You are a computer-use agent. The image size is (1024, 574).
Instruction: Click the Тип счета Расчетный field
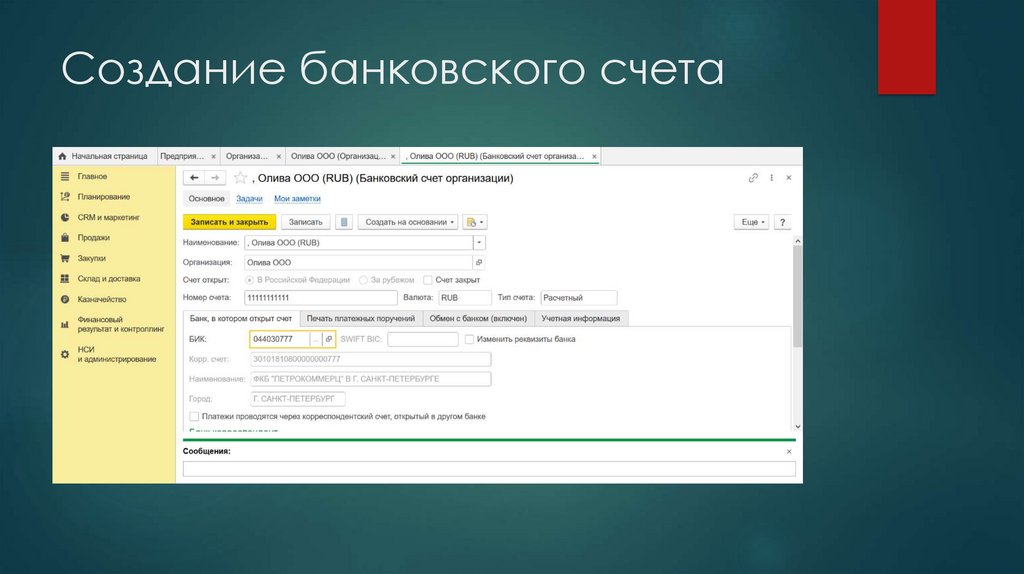tap(579, 298)
